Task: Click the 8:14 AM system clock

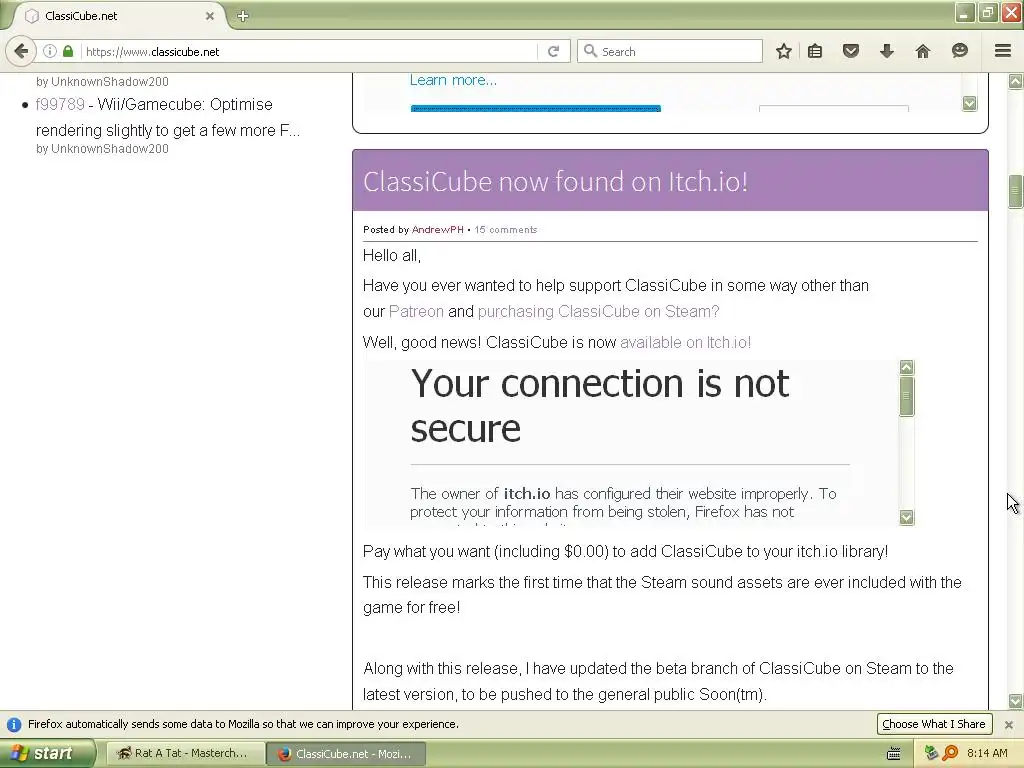Action: pyautogui.click(x=987, y=754)
